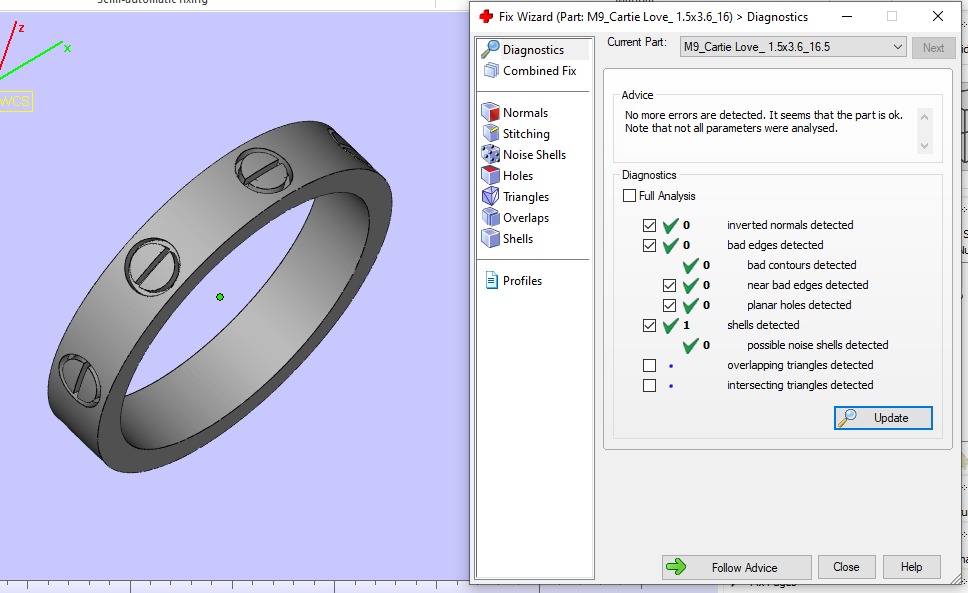Click the red cross Fix Wizard title icon
Screen dimensions: 968x593
click(486, 17)
